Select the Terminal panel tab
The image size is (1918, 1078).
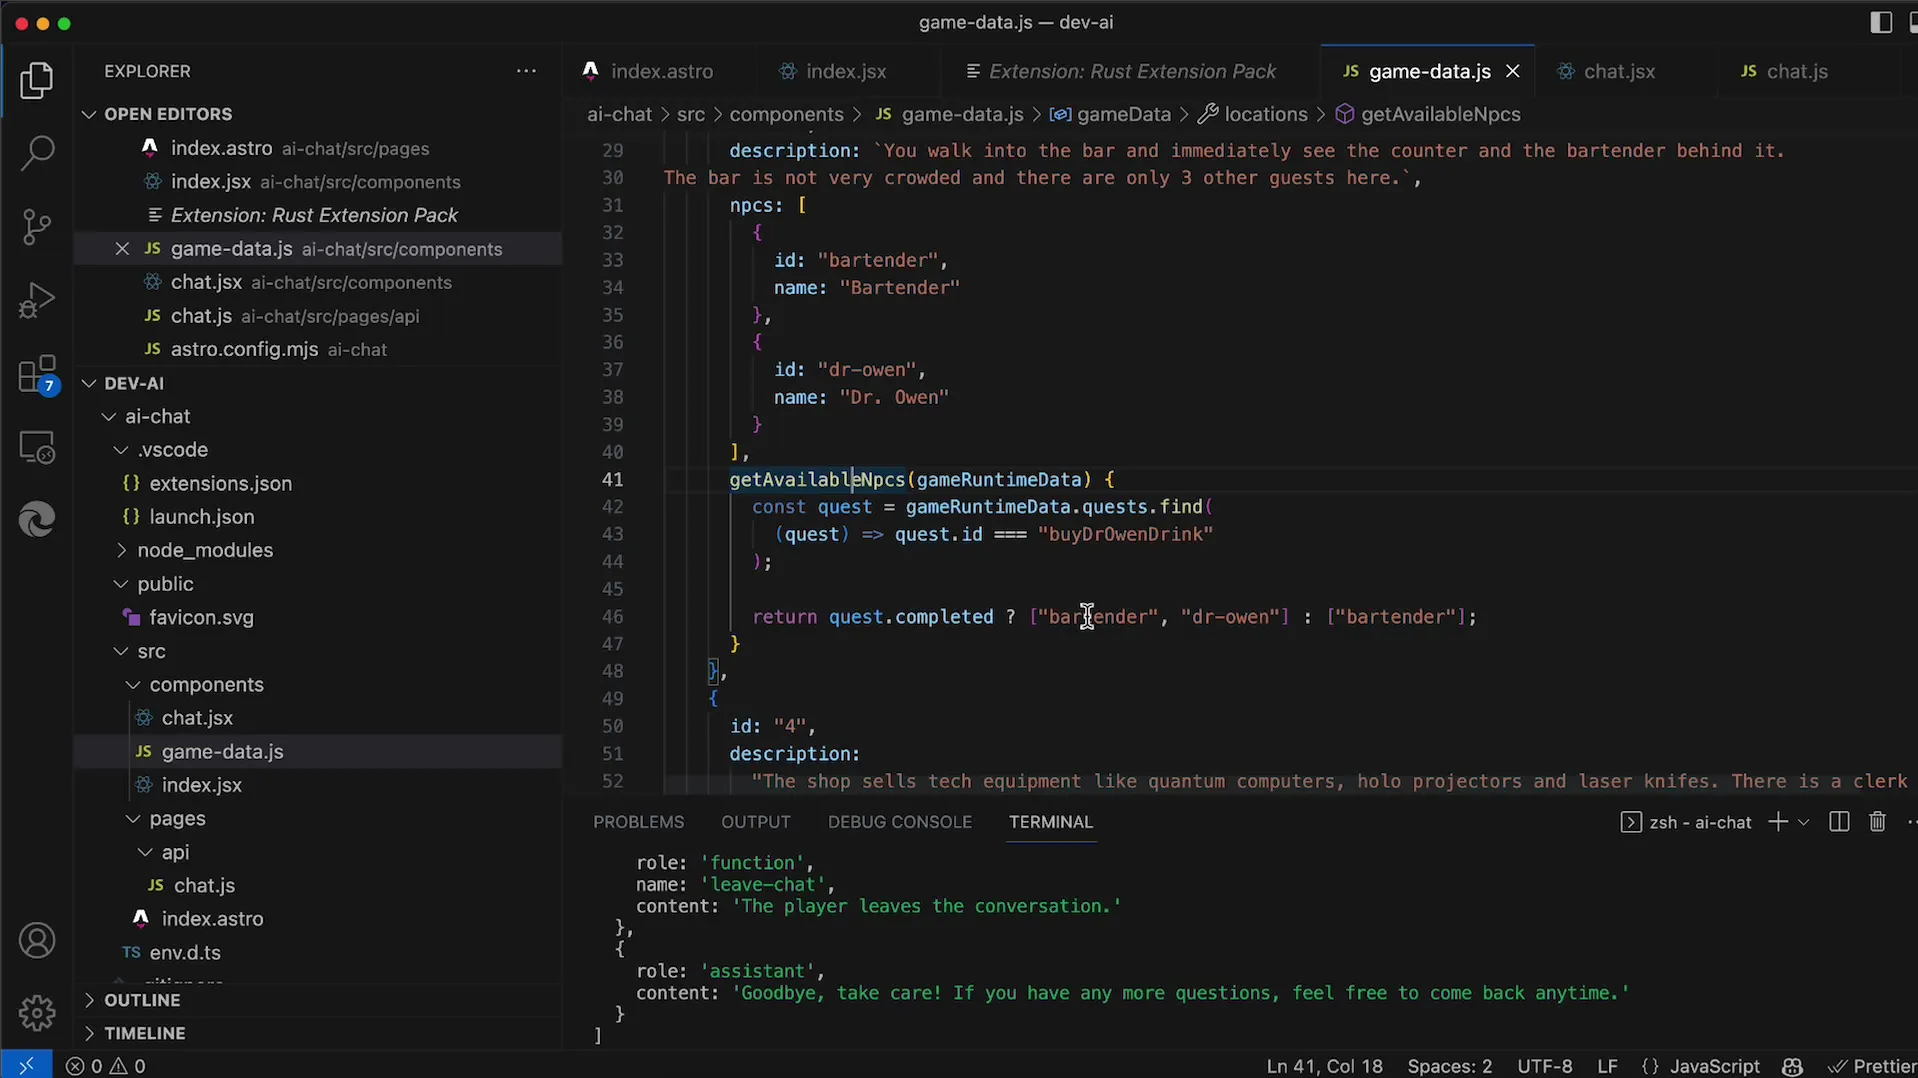pos(1050,822)
